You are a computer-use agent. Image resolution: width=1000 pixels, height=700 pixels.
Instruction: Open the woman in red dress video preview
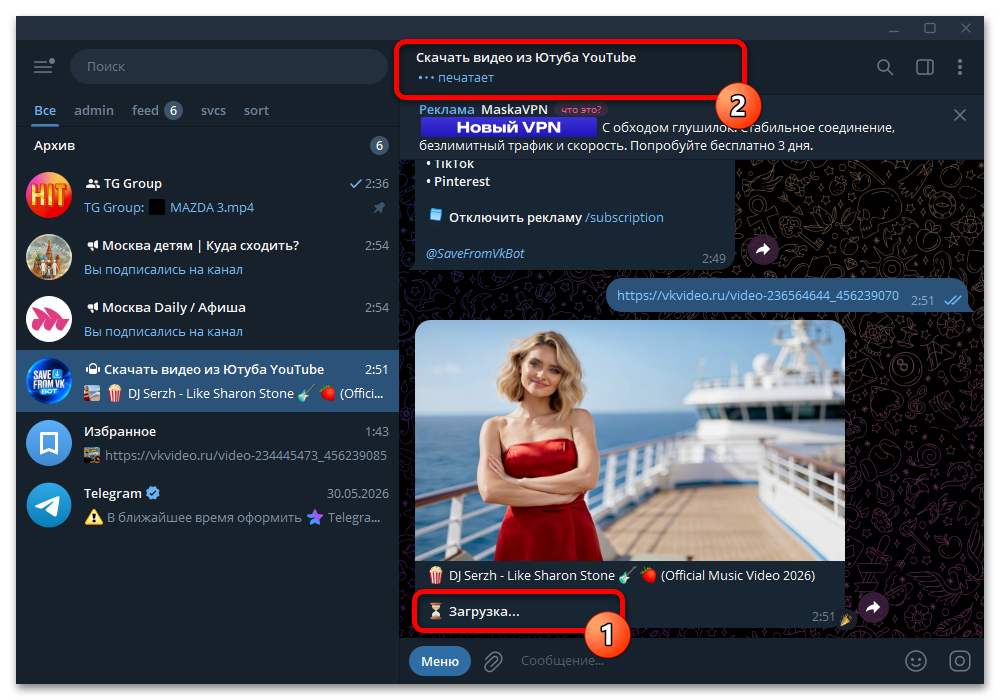629,441
